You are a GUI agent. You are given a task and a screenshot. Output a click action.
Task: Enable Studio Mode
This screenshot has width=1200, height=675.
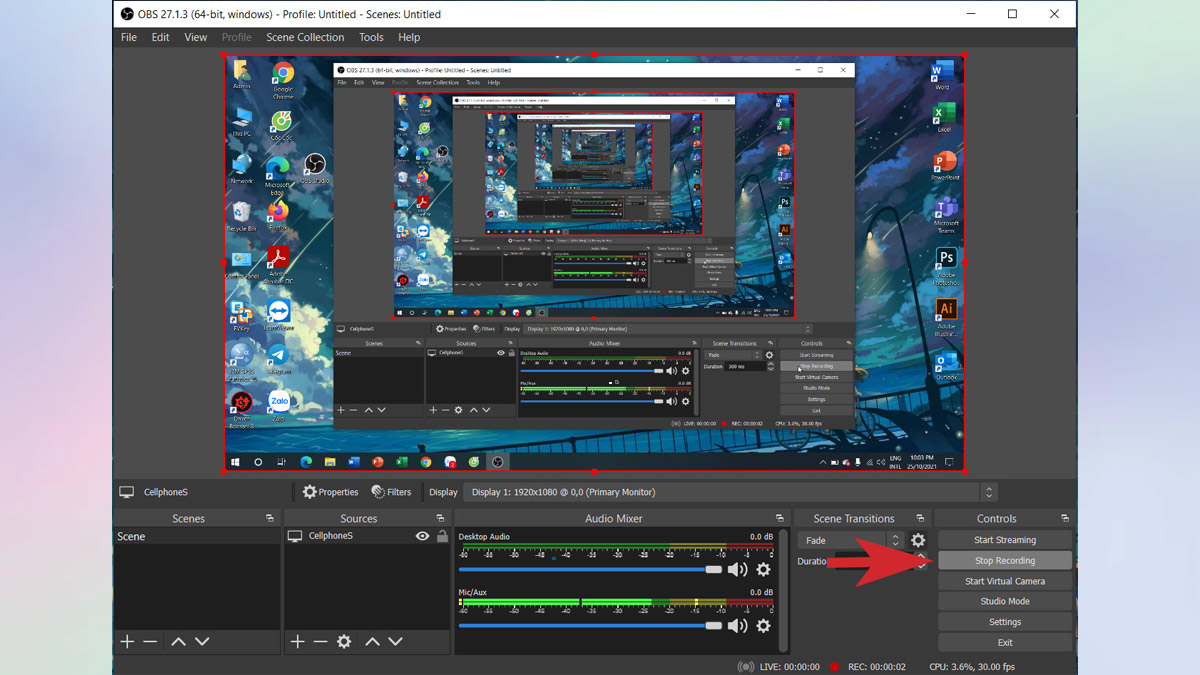click(x=1005, y=601)
